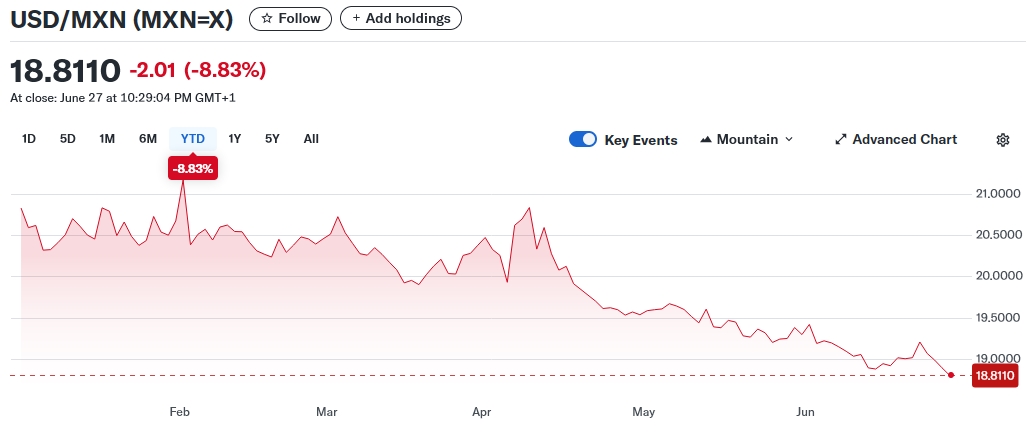
Task: Click the Jun label on the time axis
Action: 805,412
